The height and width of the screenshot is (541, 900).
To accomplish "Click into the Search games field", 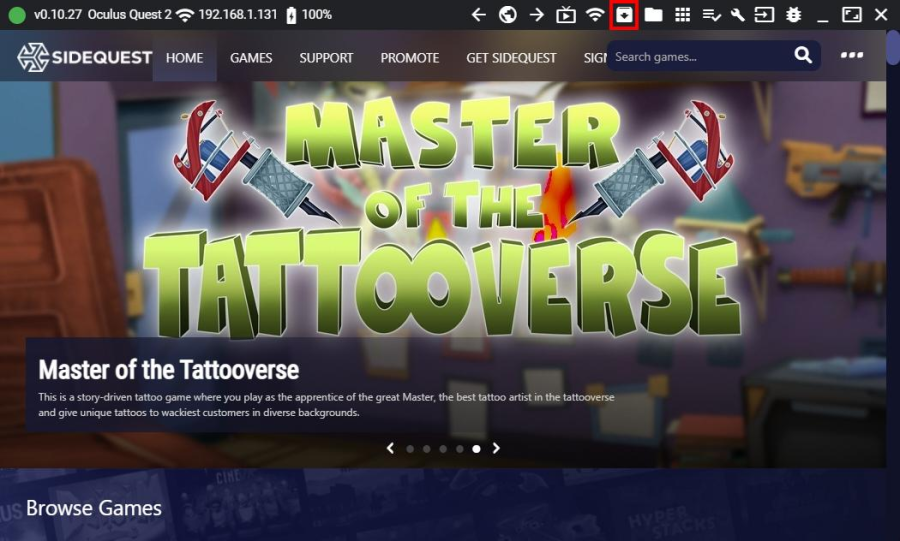I will click(698, 57).
